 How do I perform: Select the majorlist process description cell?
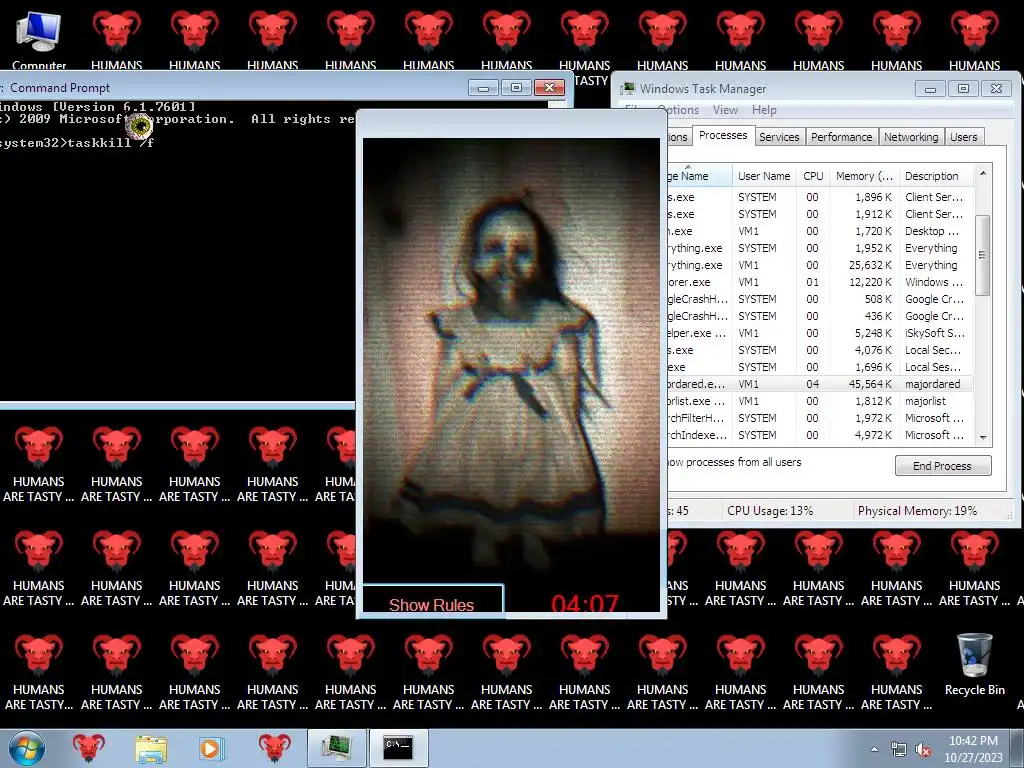925,401
